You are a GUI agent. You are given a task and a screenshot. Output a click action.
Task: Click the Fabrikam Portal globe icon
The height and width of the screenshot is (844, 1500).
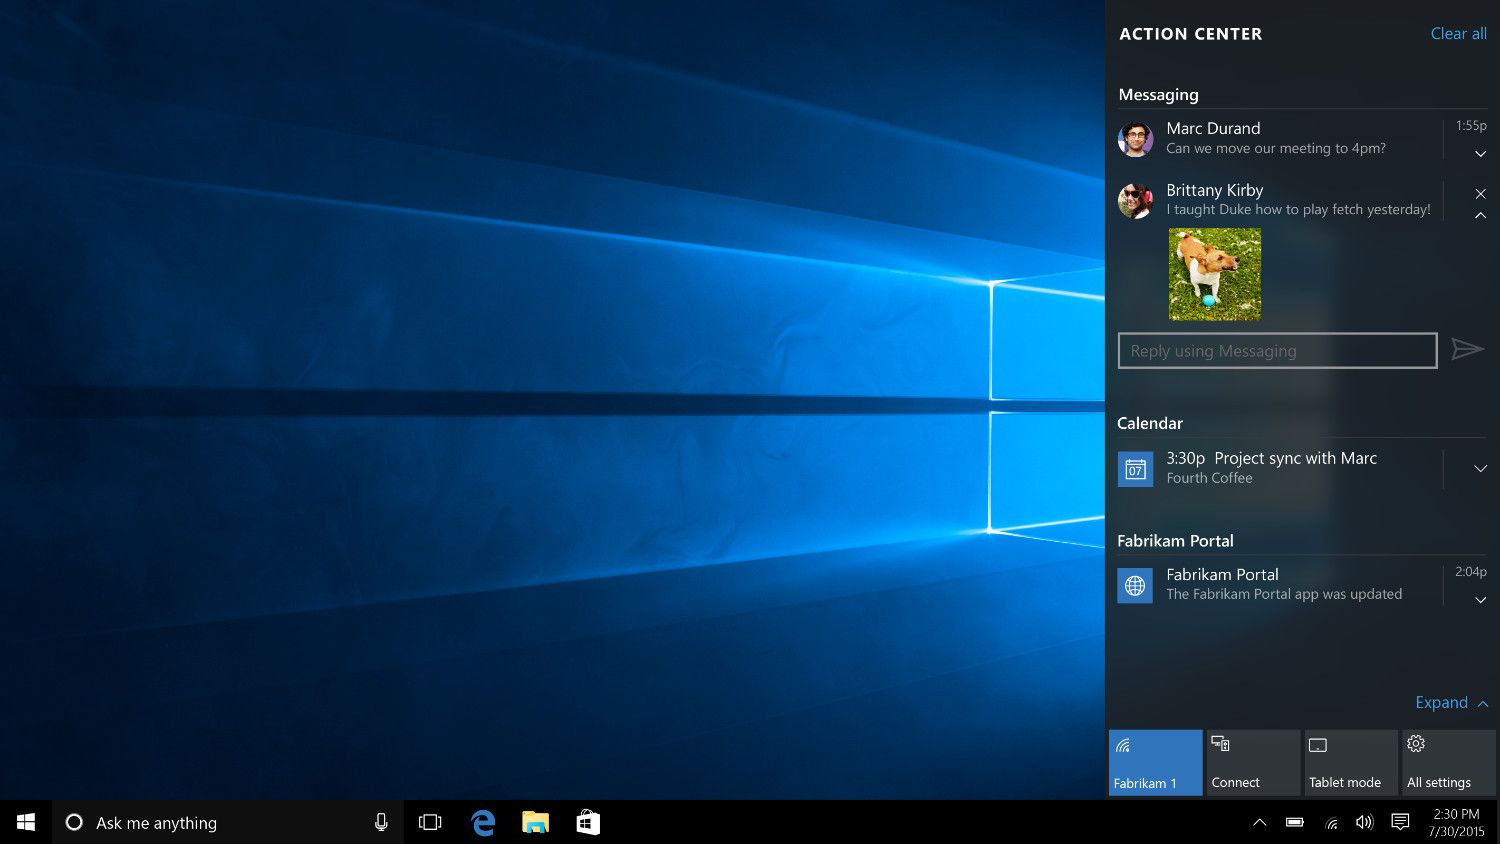(1135, 585)
